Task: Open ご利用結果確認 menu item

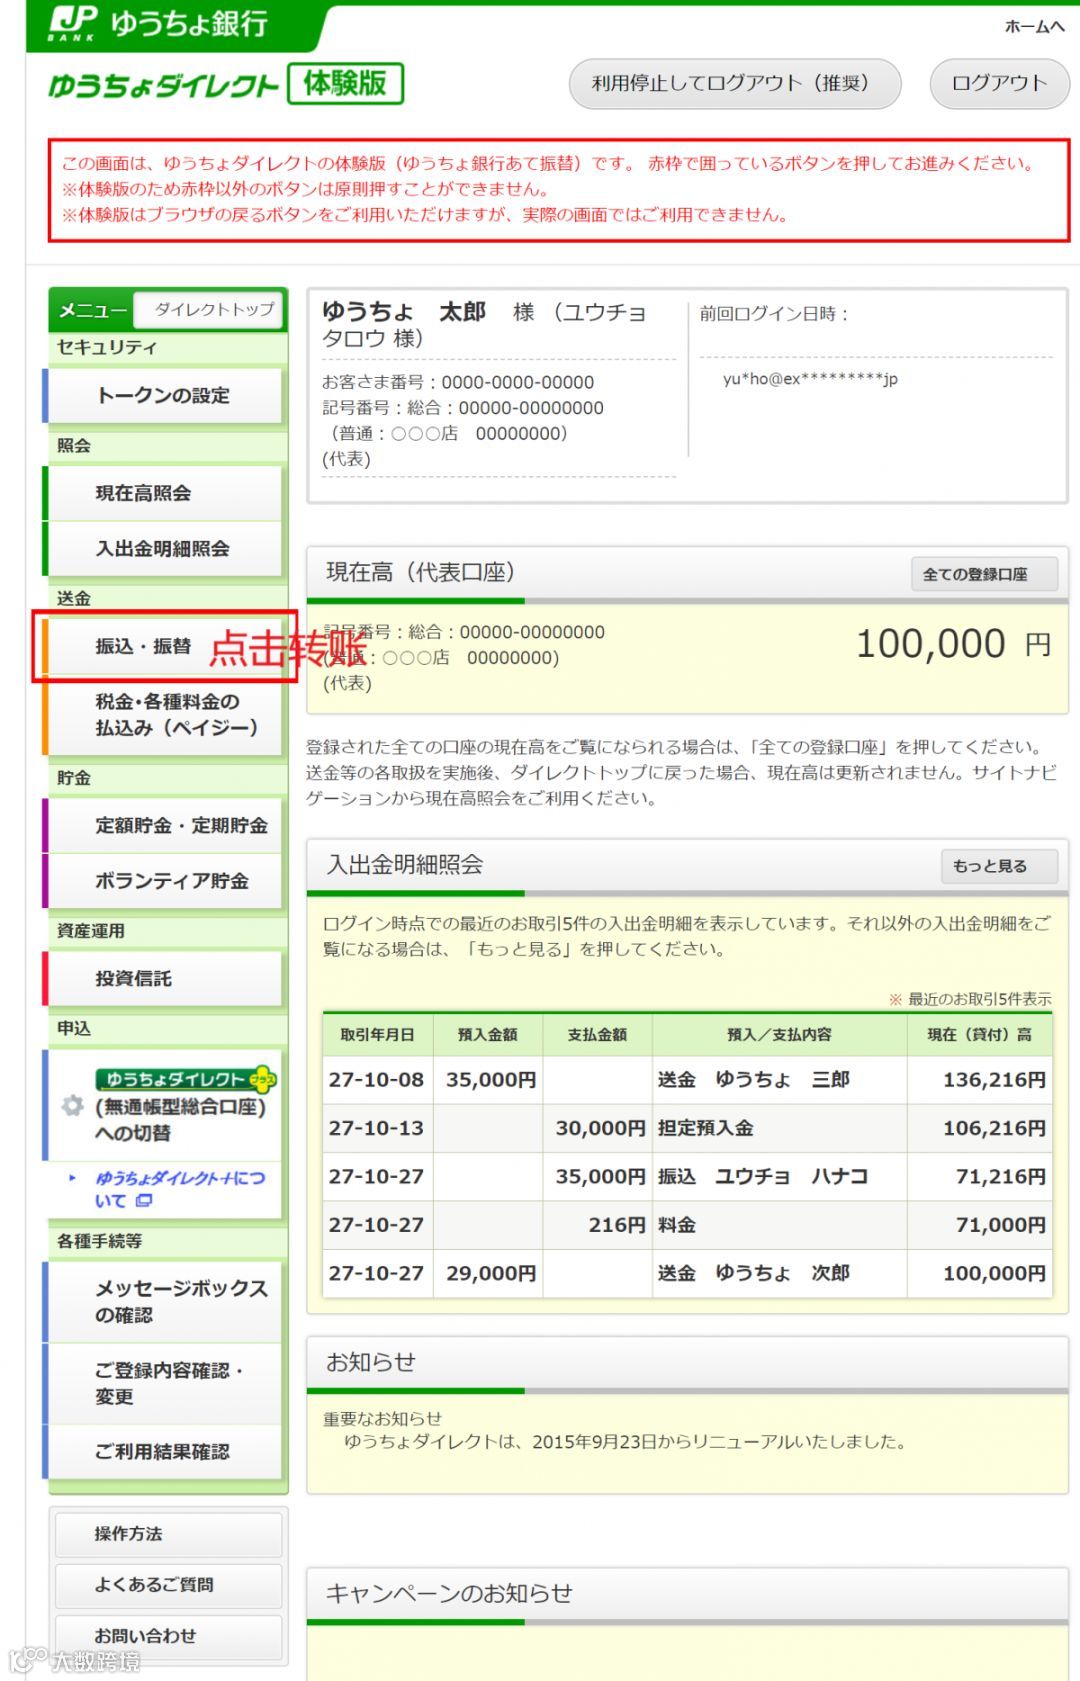Action: 164,1451
